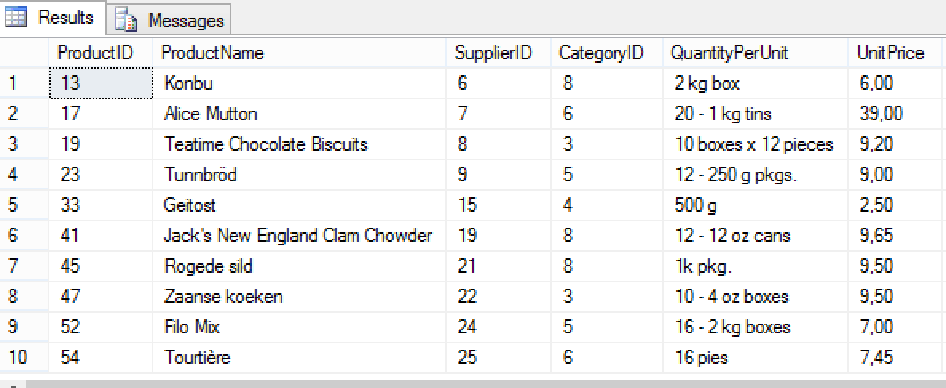Select the top-left corner select-all cell
This screenshot has height=388, width=946.
24,53
